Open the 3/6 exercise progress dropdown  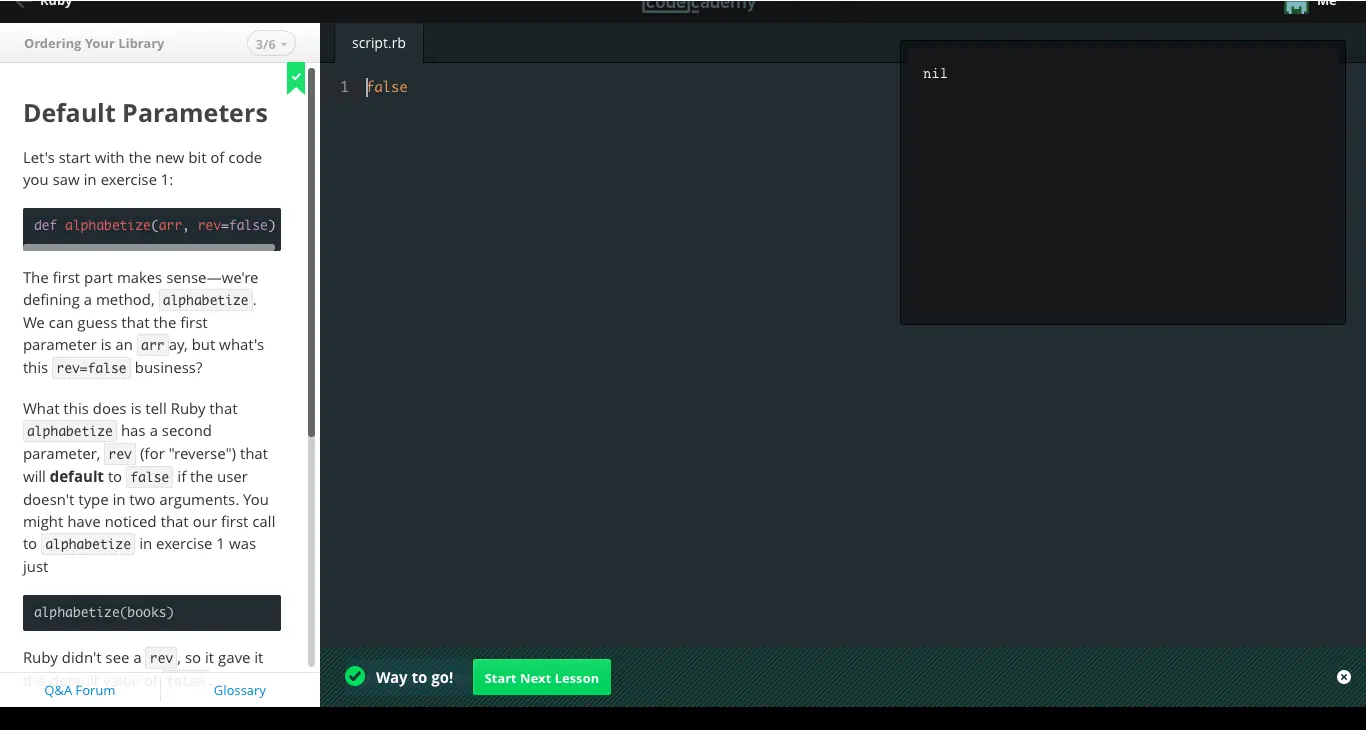[x=271, y=44]
